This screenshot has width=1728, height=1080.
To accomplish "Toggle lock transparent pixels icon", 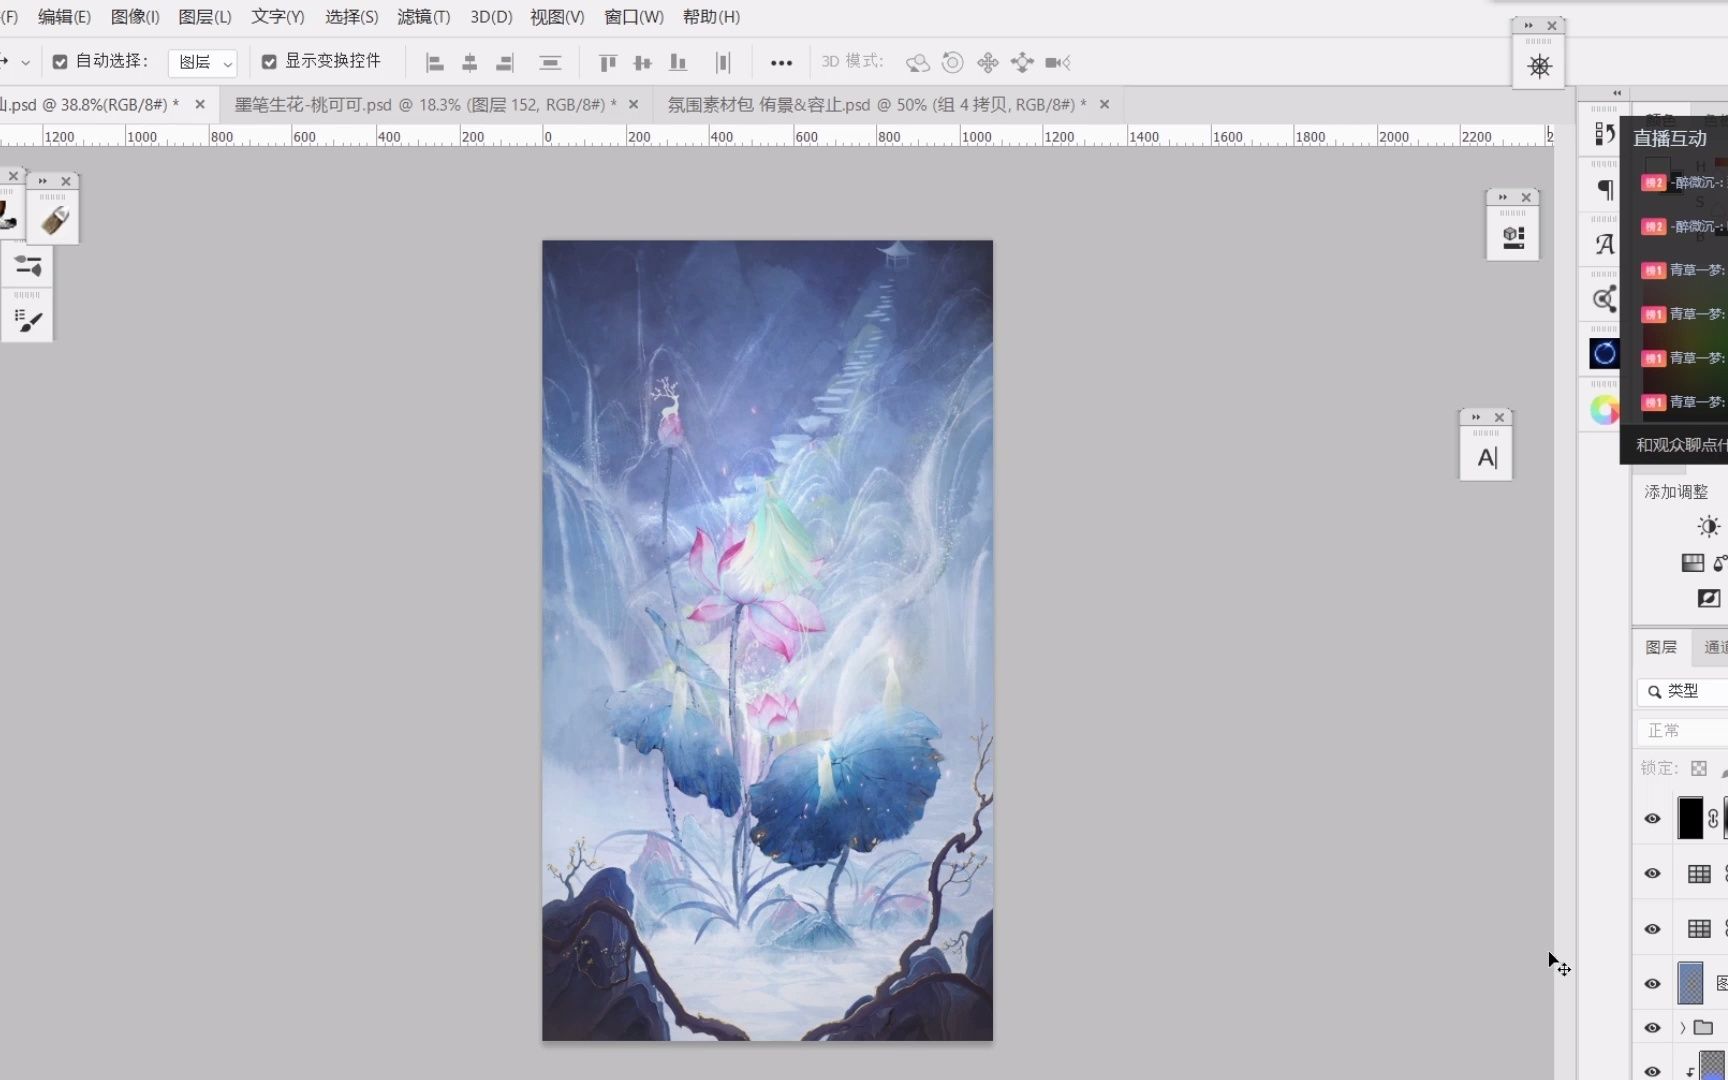I will 1699,768.
